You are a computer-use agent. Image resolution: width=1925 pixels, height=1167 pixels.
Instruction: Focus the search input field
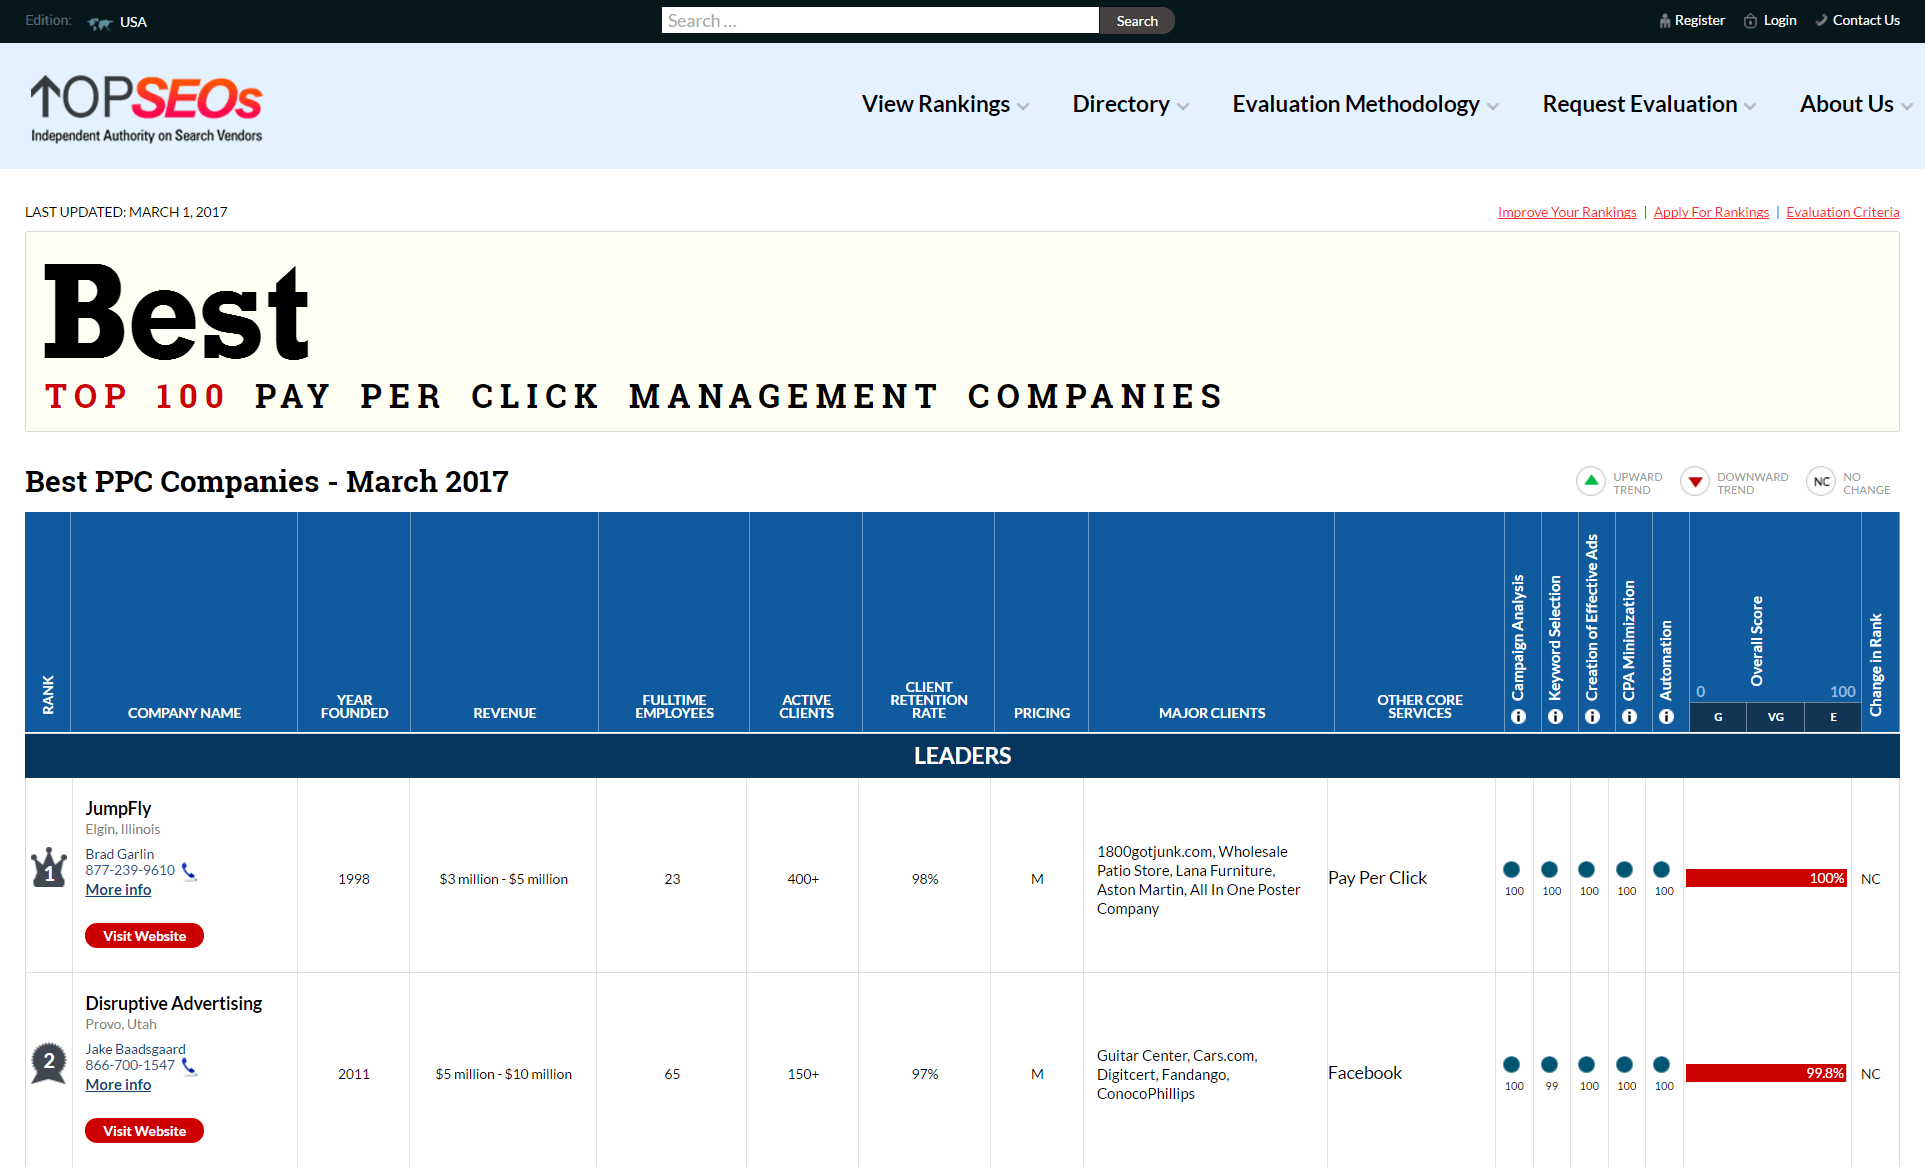[880, 21]
